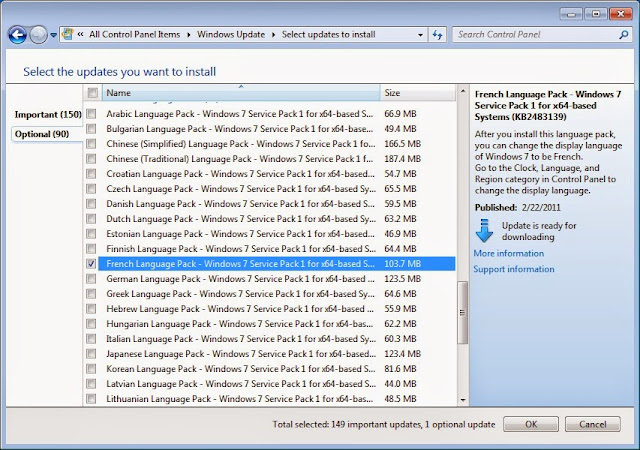Switch to Important (150) tab
Screen dimensions: 640x450
[x=48, y=114]
